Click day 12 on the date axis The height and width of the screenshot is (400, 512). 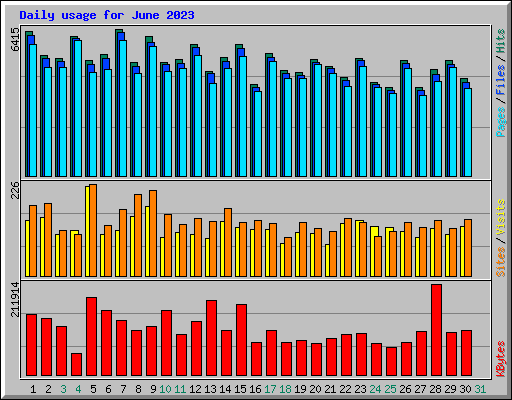(x=195, y=389)
